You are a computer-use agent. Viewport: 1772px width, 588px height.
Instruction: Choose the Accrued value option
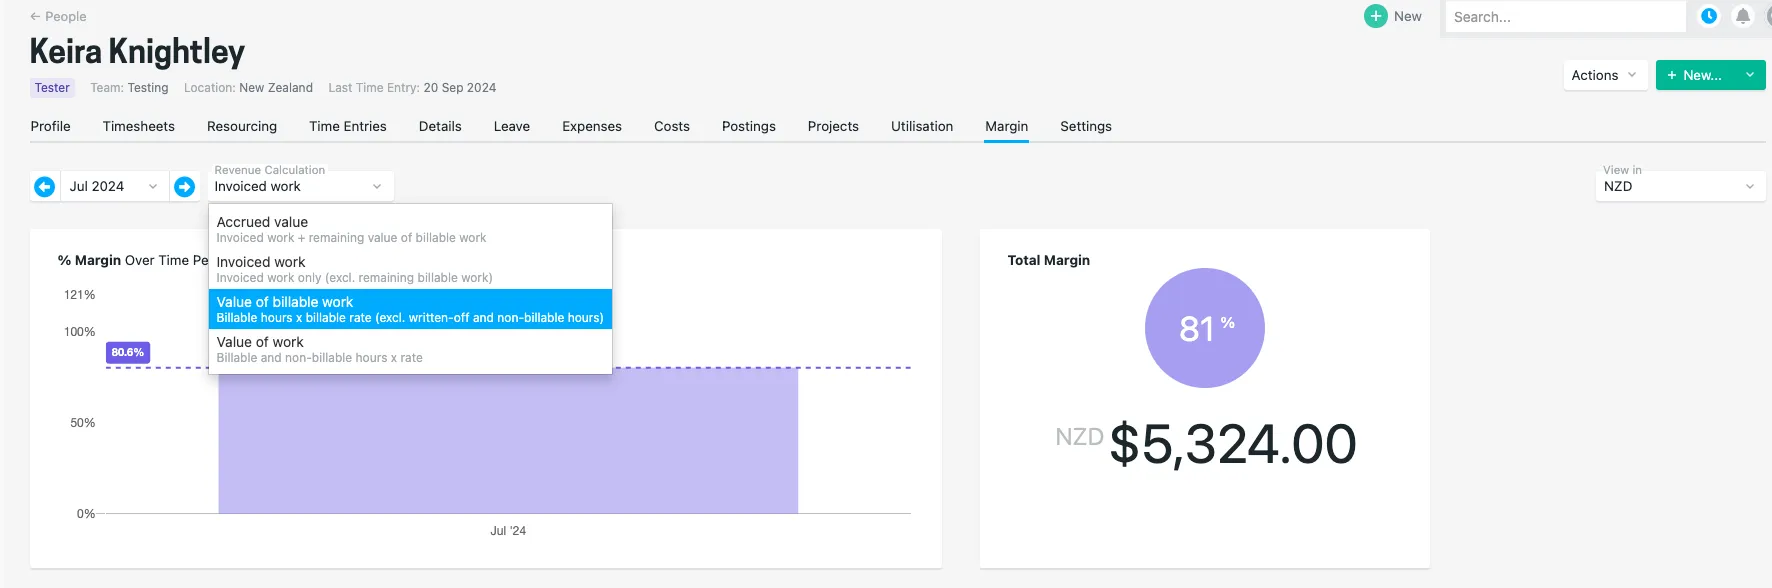coord(410,229)
